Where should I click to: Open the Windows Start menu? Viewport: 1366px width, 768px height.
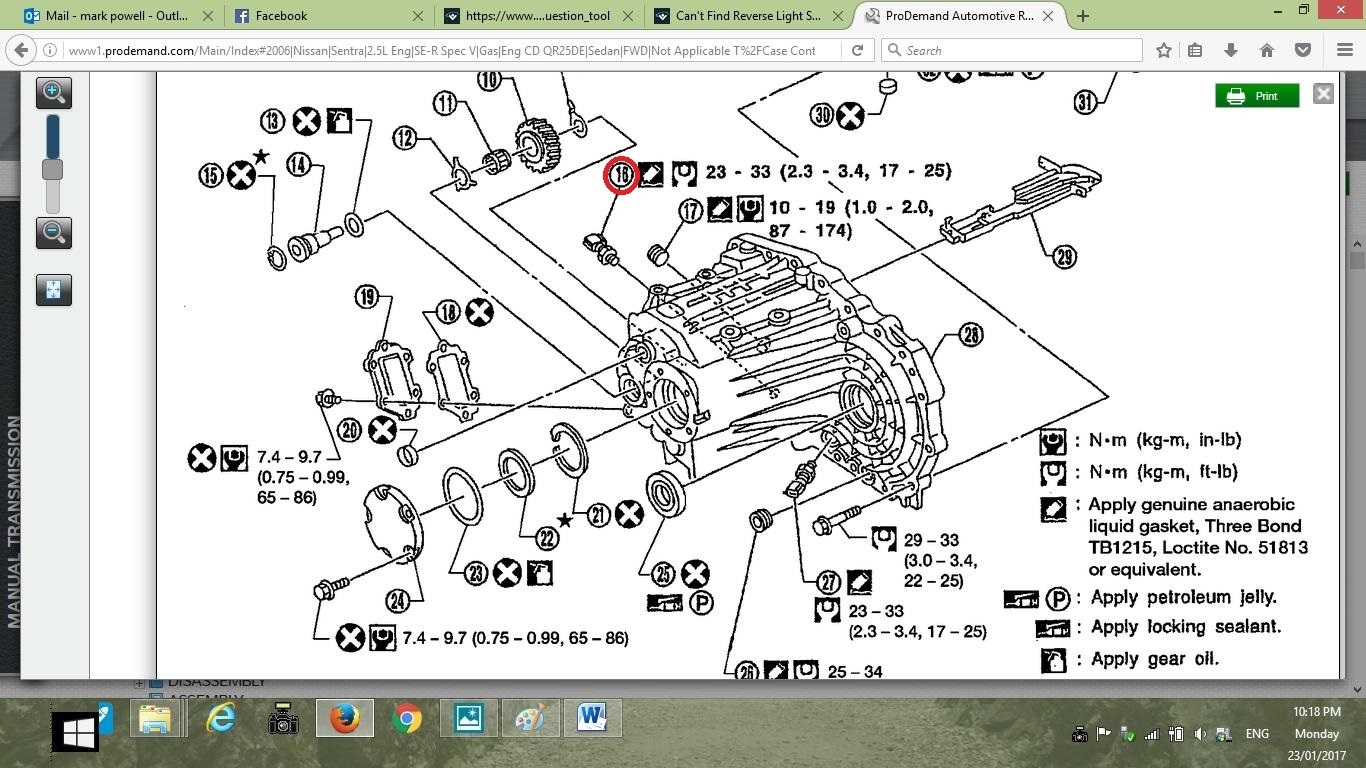[x=77, y=732]
